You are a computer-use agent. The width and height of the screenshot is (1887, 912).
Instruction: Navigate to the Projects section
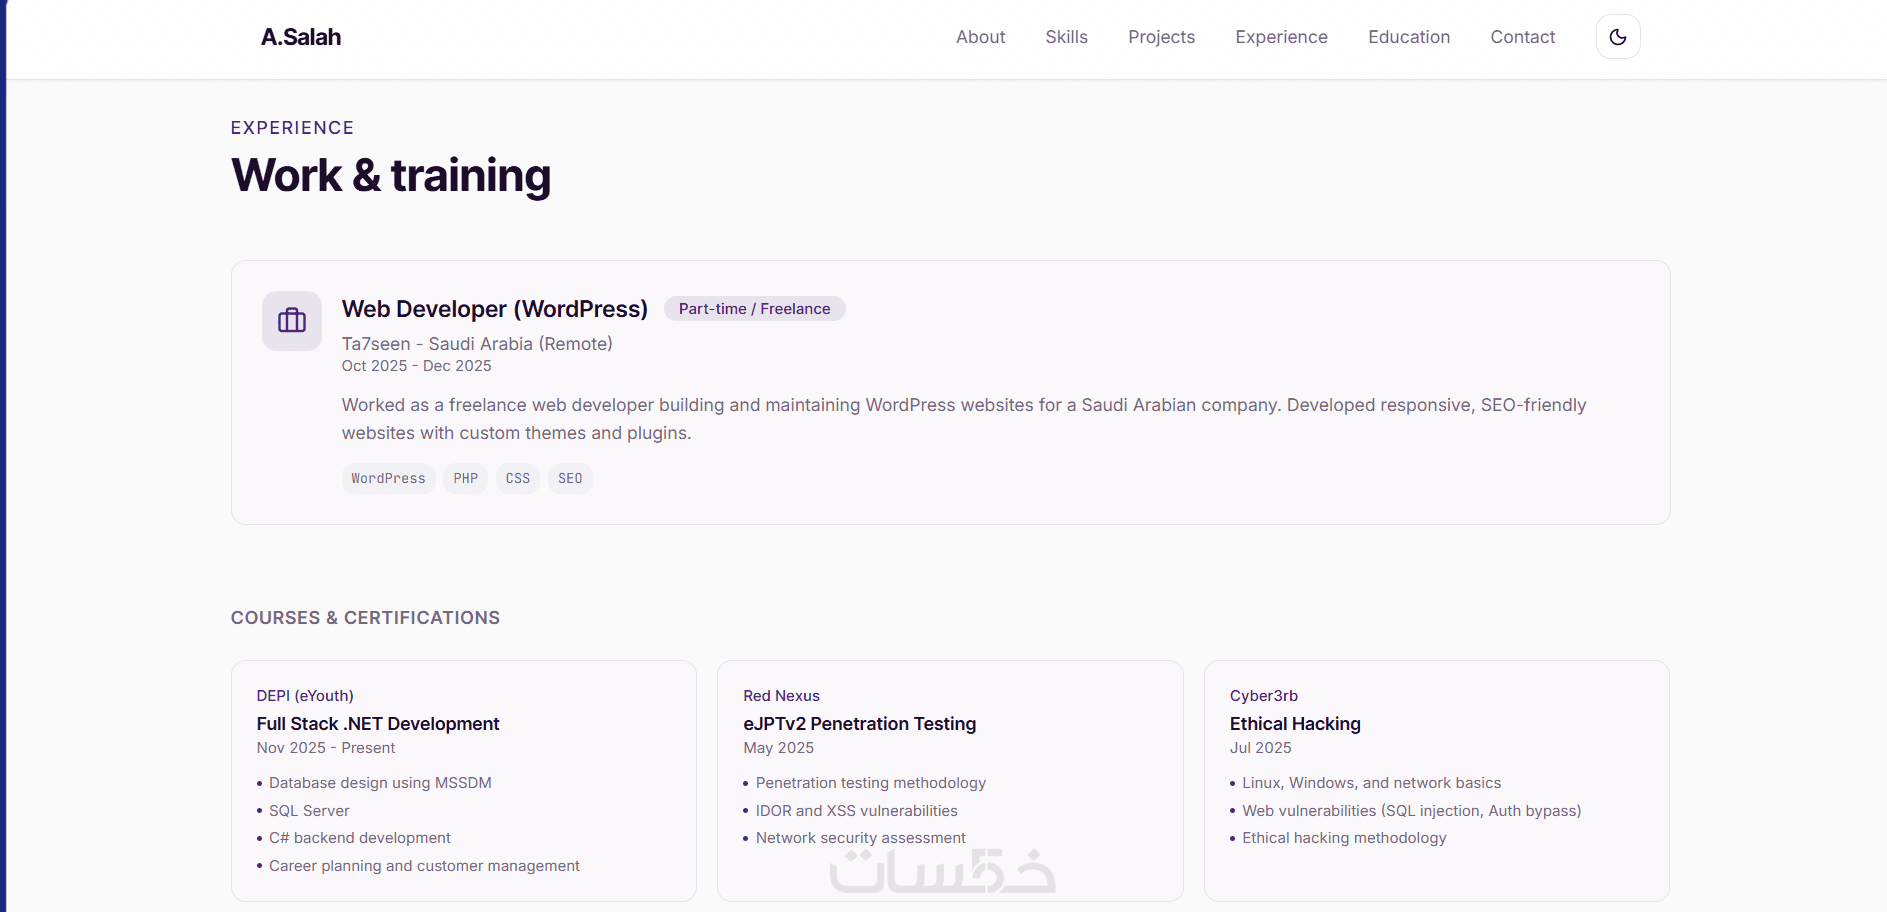(x=1161, y=37)
